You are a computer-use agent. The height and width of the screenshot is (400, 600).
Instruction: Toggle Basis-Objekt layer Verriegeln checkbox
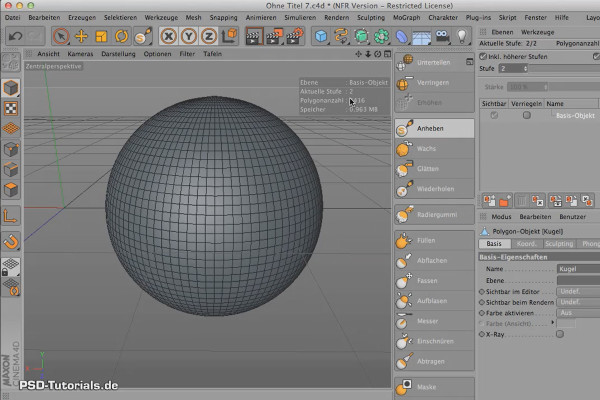pos(527,115)
